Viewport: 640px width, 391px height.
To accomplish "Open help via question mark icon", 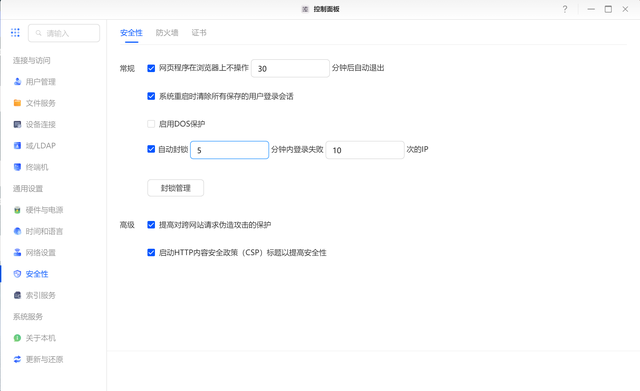I will 565,9.
